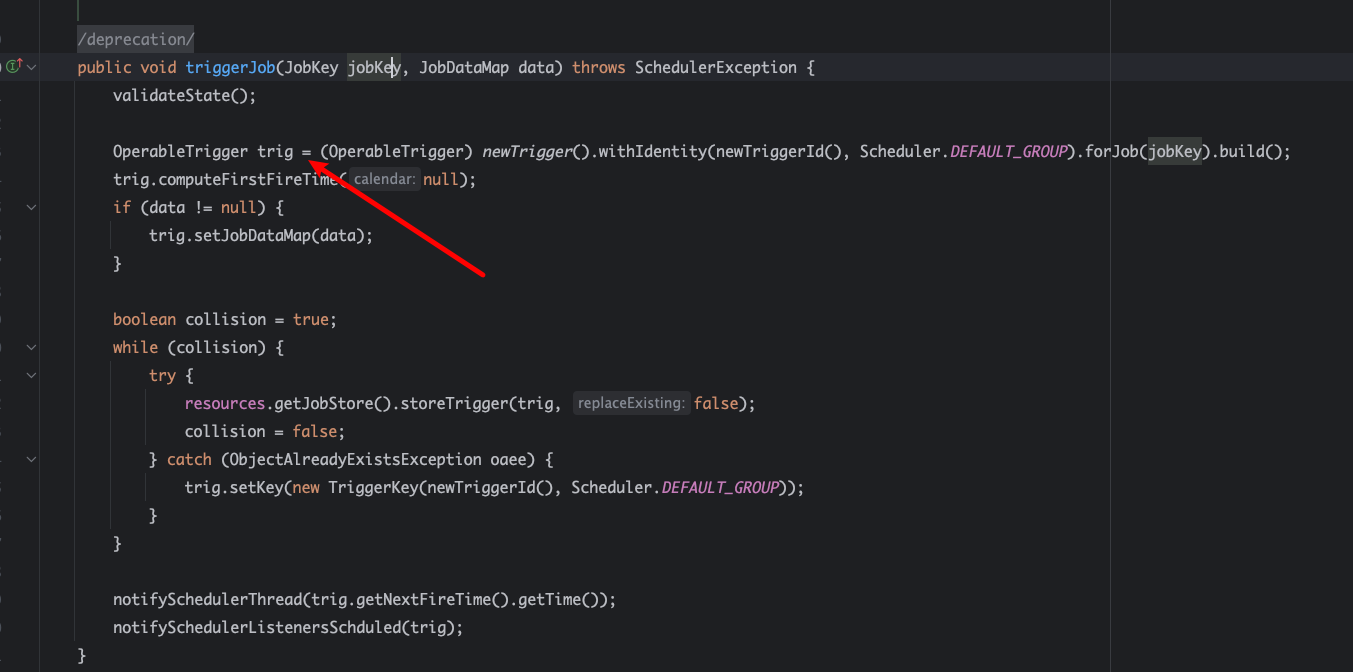Click the folded /deprecation/ comment
The height and width of the screenshot is (672, 1353).
[136, 39]
